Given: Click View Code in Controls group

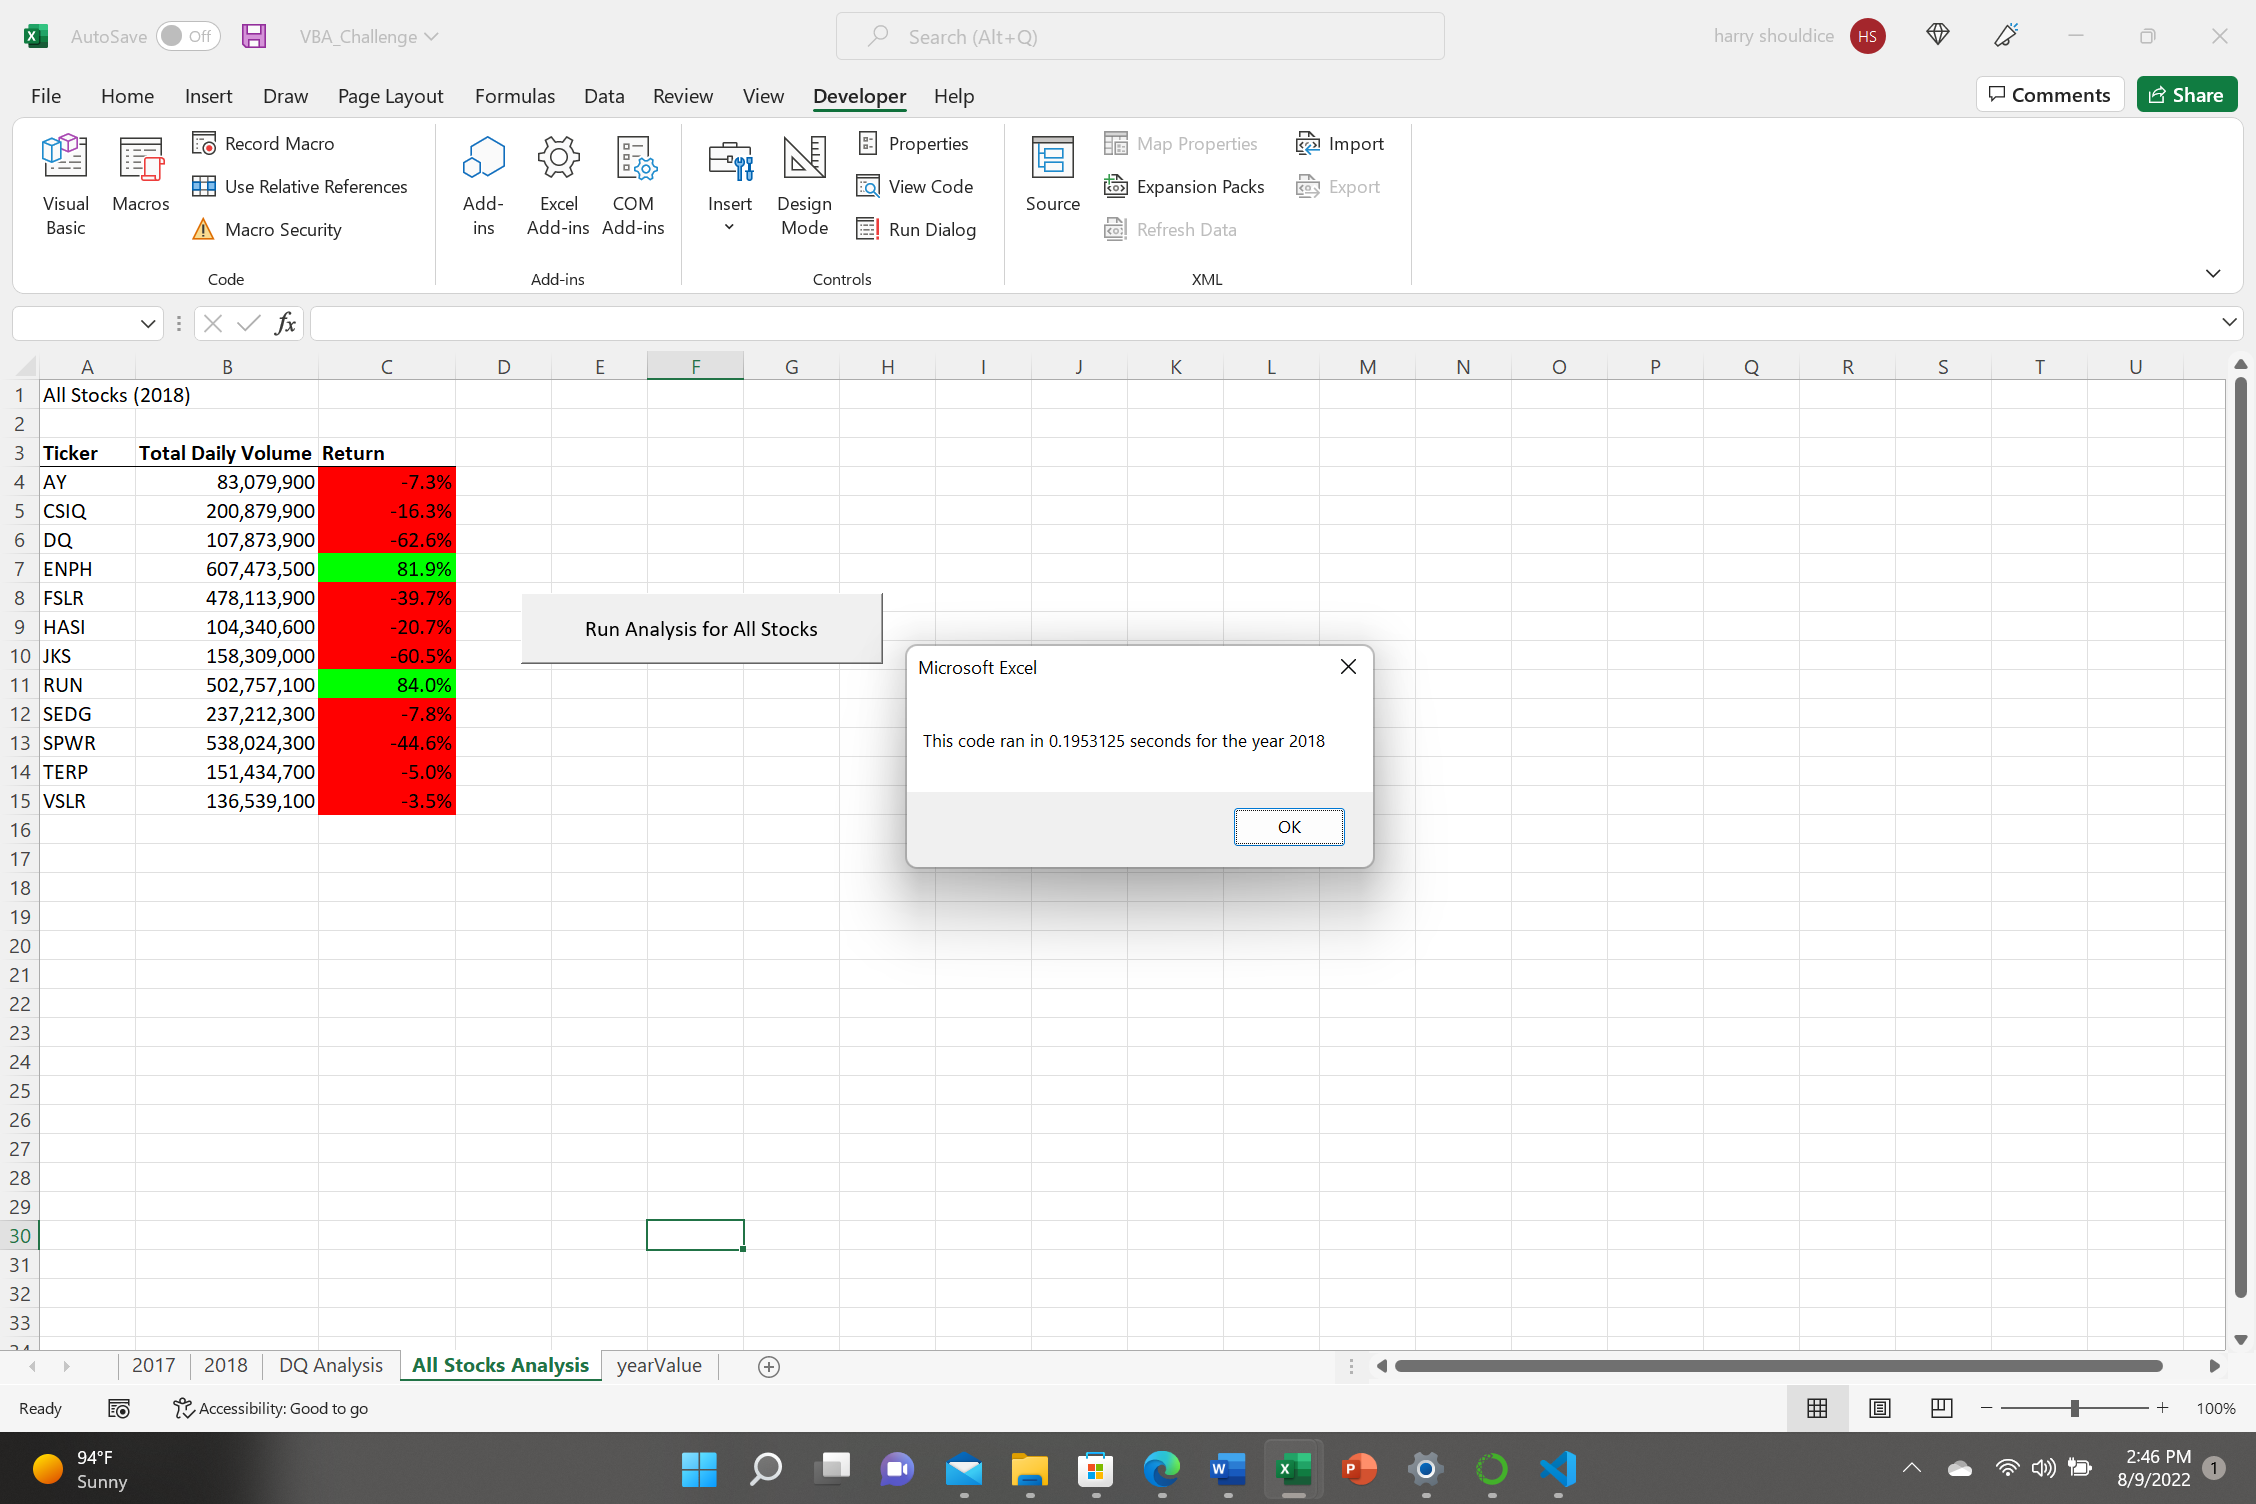Looking at the screenshot, I should click(x=915, y=187).
